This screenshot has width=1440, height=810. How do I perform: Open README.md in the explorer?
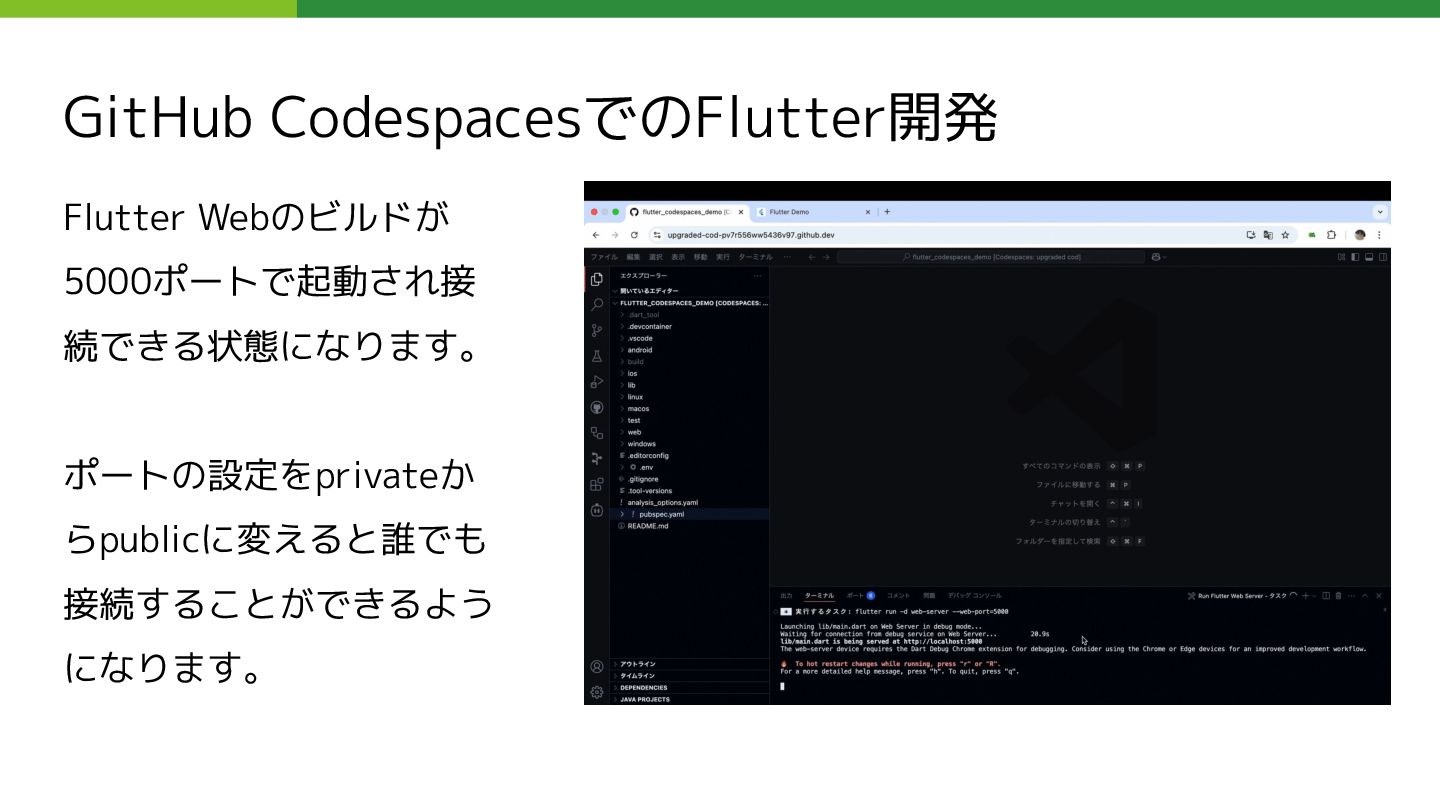[690, 526]
